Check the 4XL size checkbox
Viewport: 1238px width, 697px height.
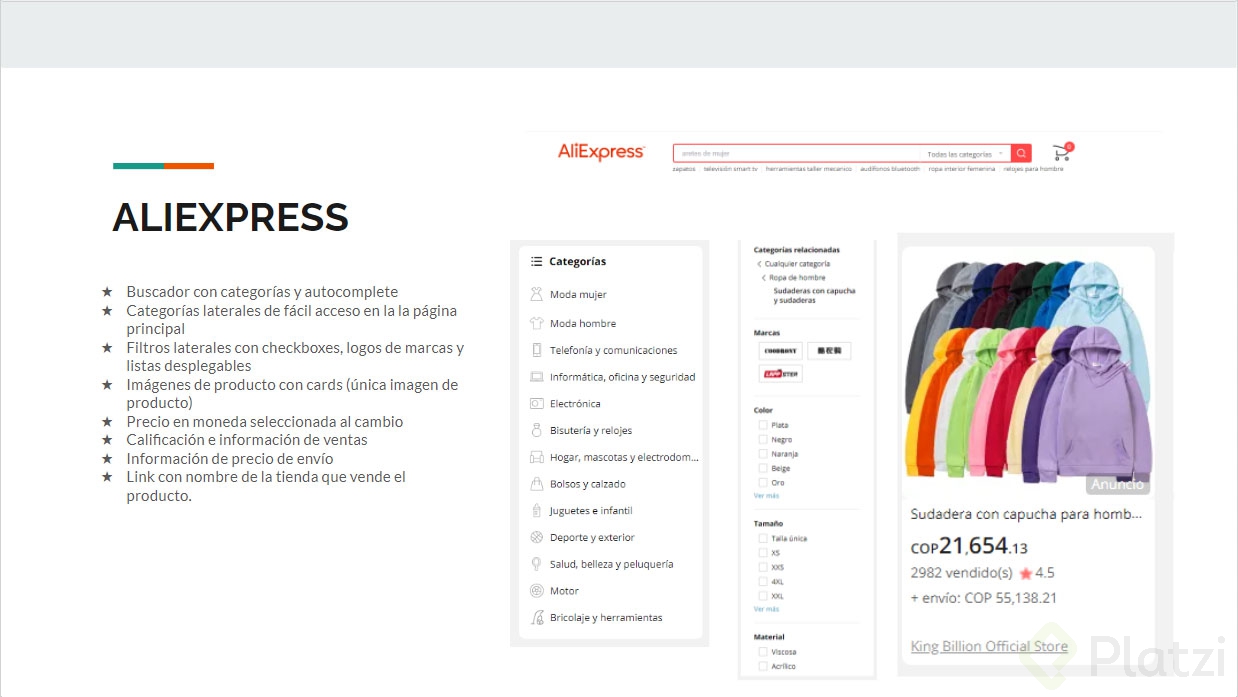click(763, 581)
